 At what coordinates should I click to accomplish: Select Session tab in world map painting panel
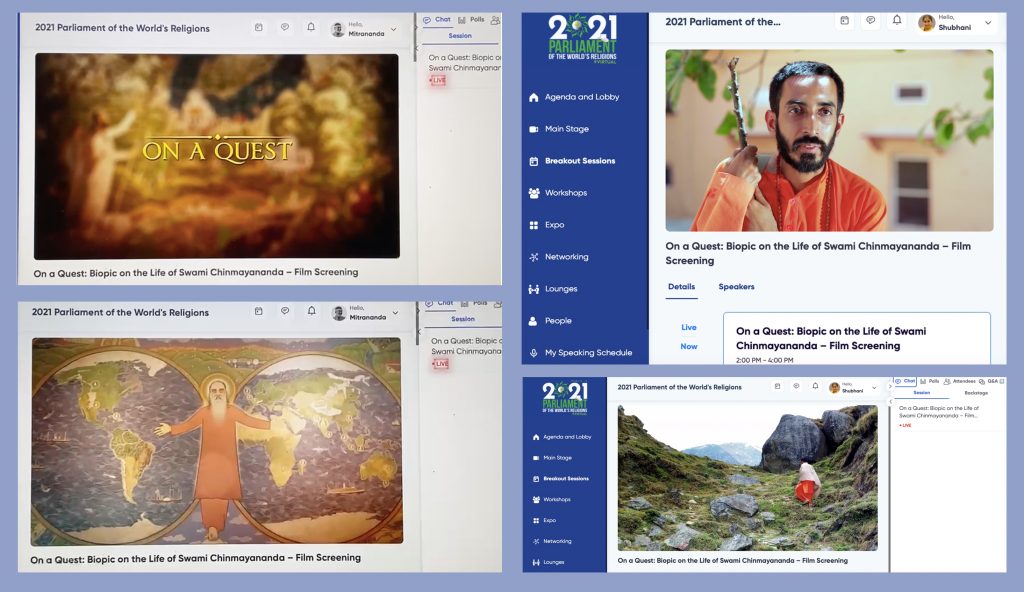[x=462, y=320]
